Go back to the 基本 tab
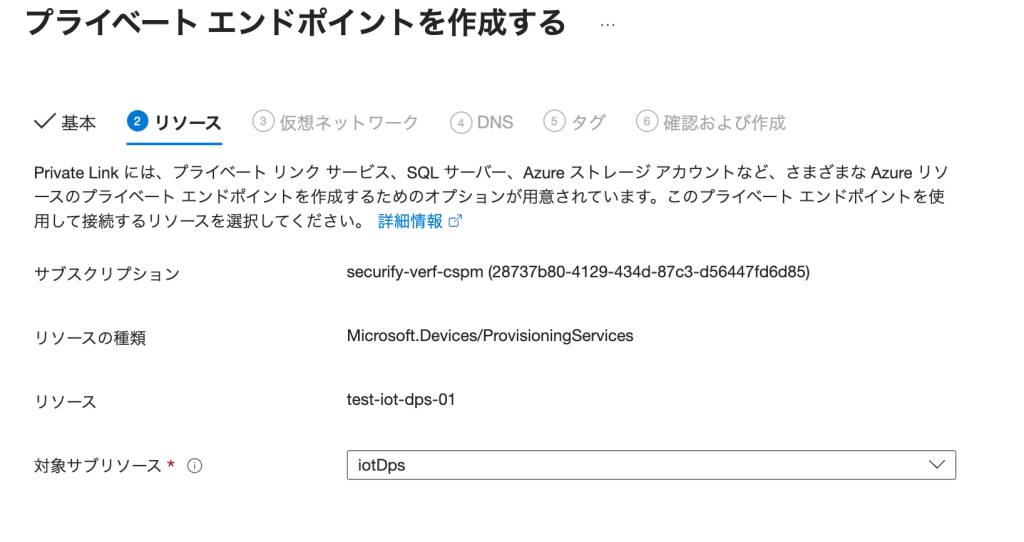1024x542 pixels. pos(79,123)
